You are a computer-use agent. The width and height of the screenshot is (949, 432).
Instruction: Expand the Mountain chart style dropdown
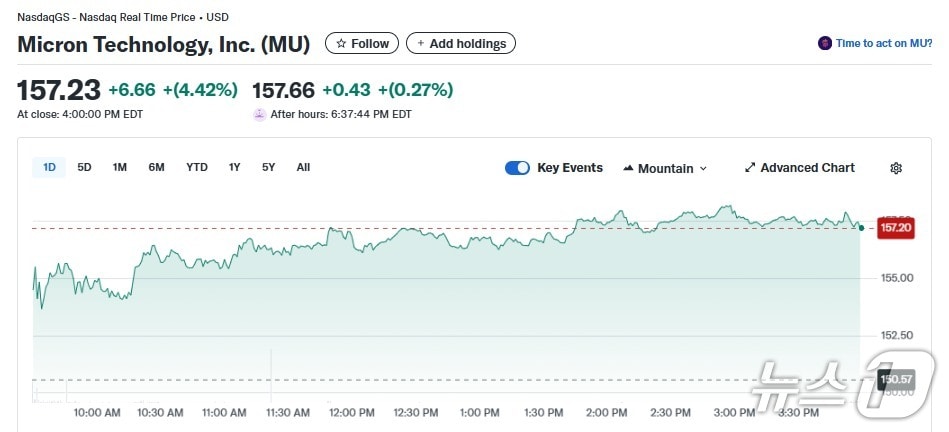(x=665, y=168)
